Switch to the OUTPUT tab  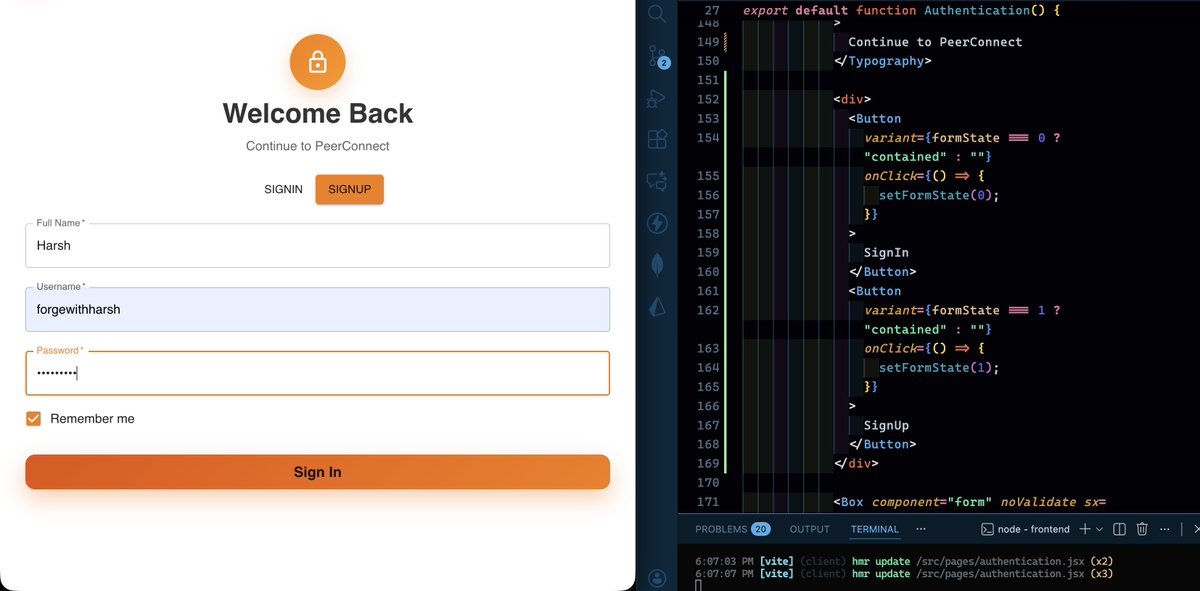coord(810,529)
